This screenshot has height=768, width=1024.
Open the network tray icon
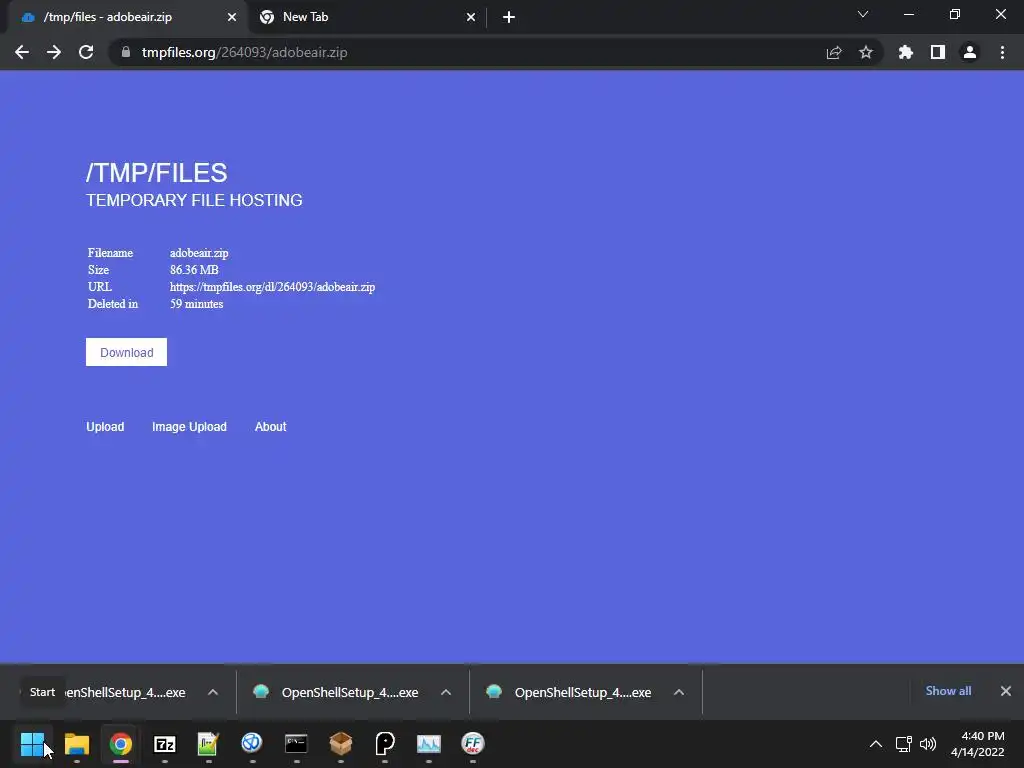tap(904, 744)
